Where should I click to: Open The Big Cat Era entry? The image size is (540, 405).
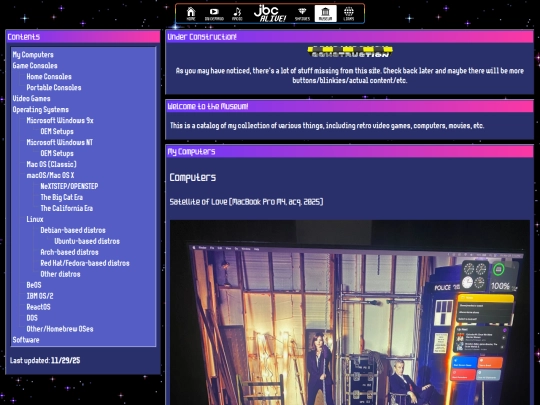click(62, 197)
